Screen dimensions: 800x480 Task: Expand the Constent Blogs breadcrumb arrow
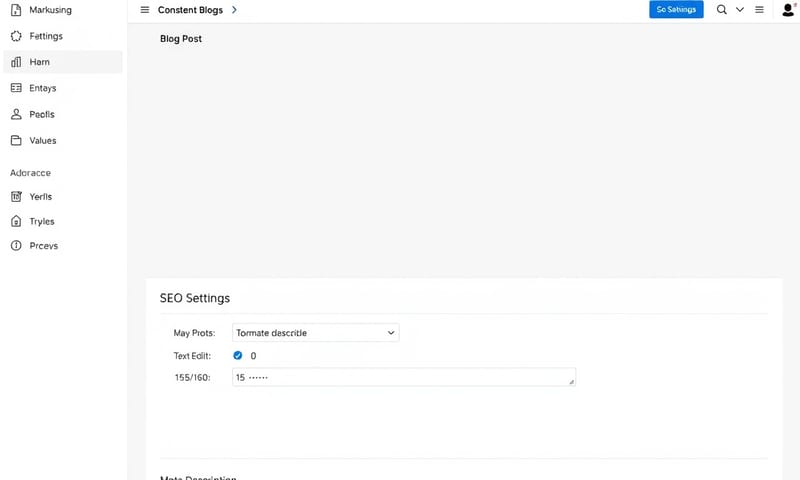click(x=234, y=10)
